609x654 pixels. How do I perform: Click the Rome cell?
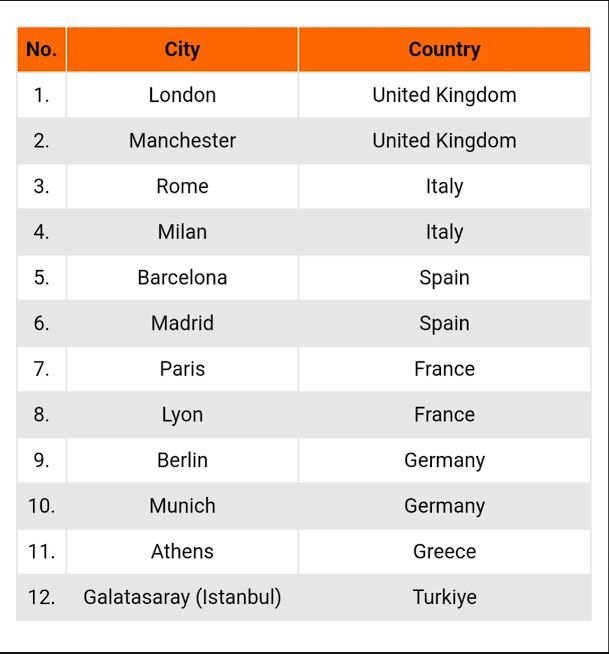(182, 186)
